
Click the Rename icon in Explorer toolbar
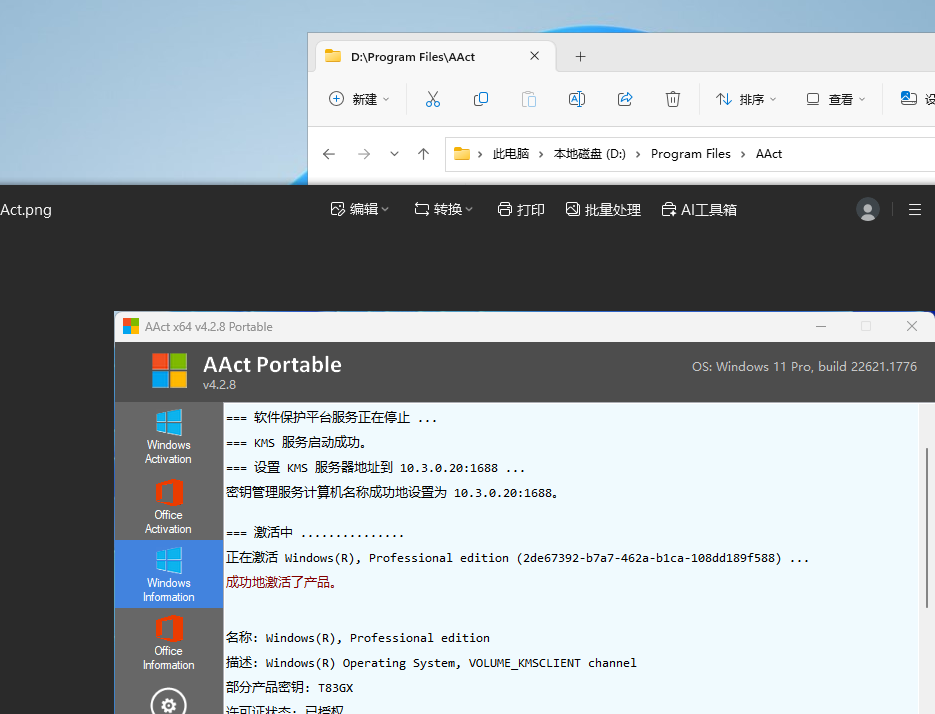(577, 99)
